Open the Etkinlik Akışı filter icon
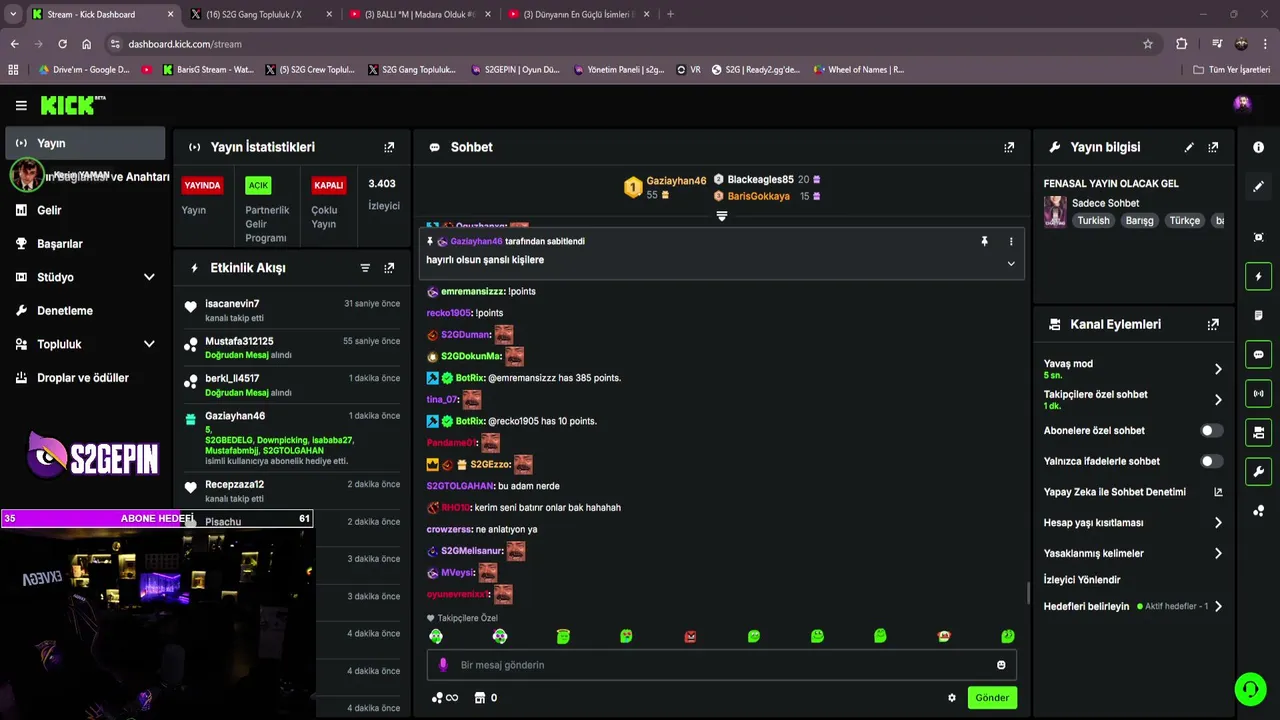 pos(365,268)
